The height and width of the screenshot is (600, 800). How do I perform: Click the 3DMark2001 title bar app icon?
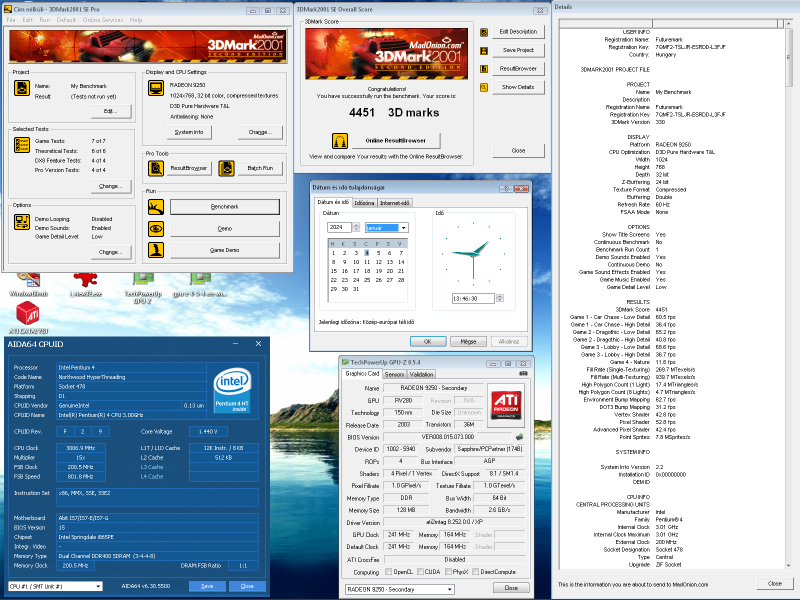click(x=8, y=9)
